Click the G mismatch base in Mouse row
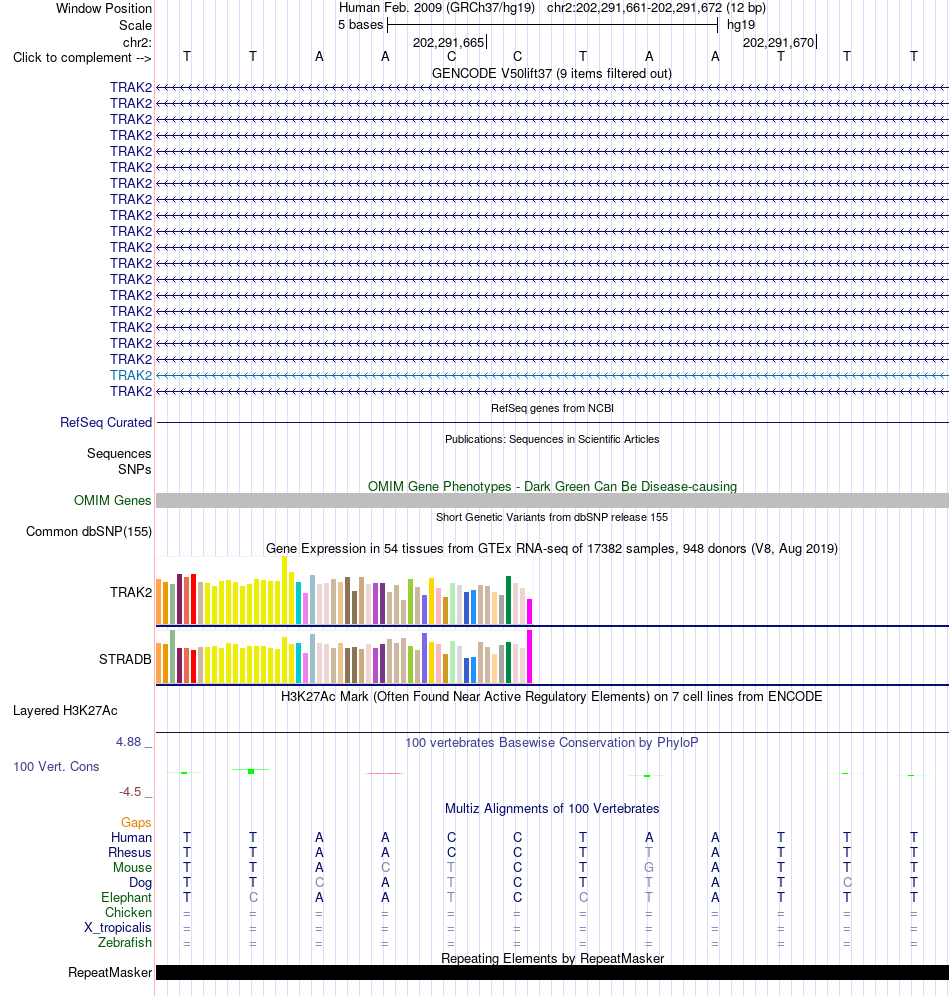Screen dimensions: 950x996 [x=648, y=868]
